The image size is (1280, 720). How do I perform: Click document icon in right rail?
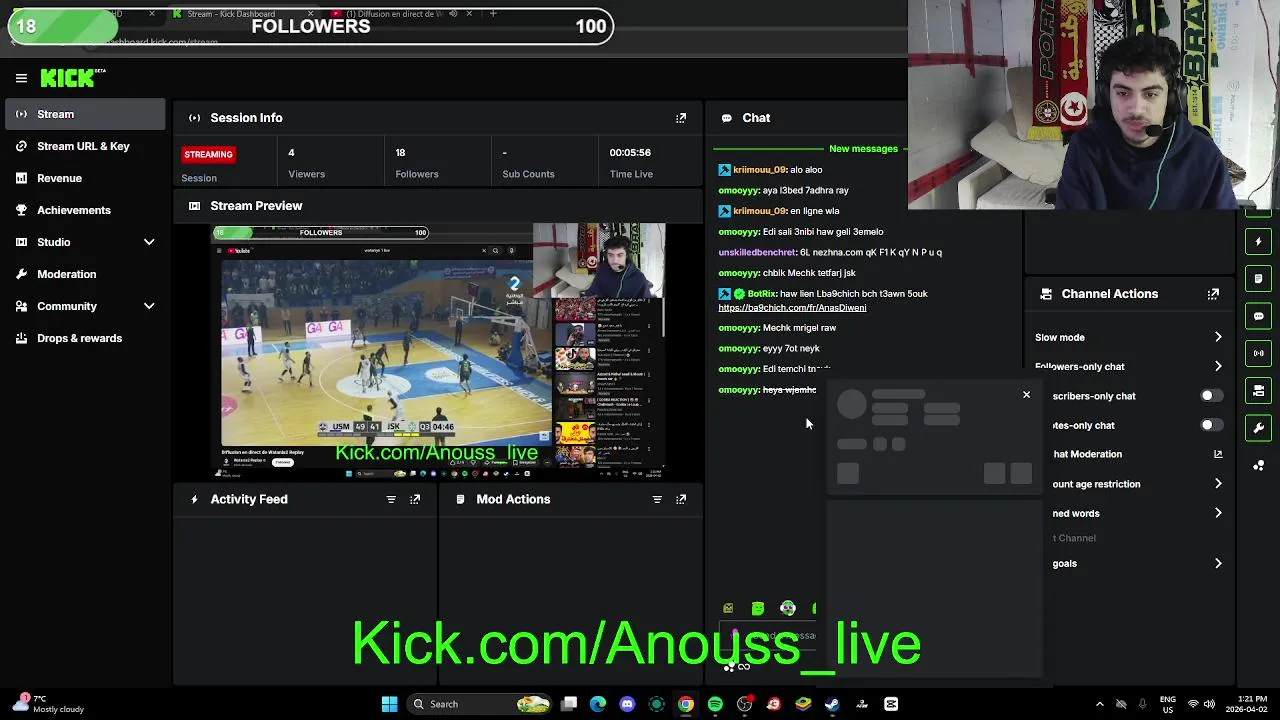(1259, 279)
